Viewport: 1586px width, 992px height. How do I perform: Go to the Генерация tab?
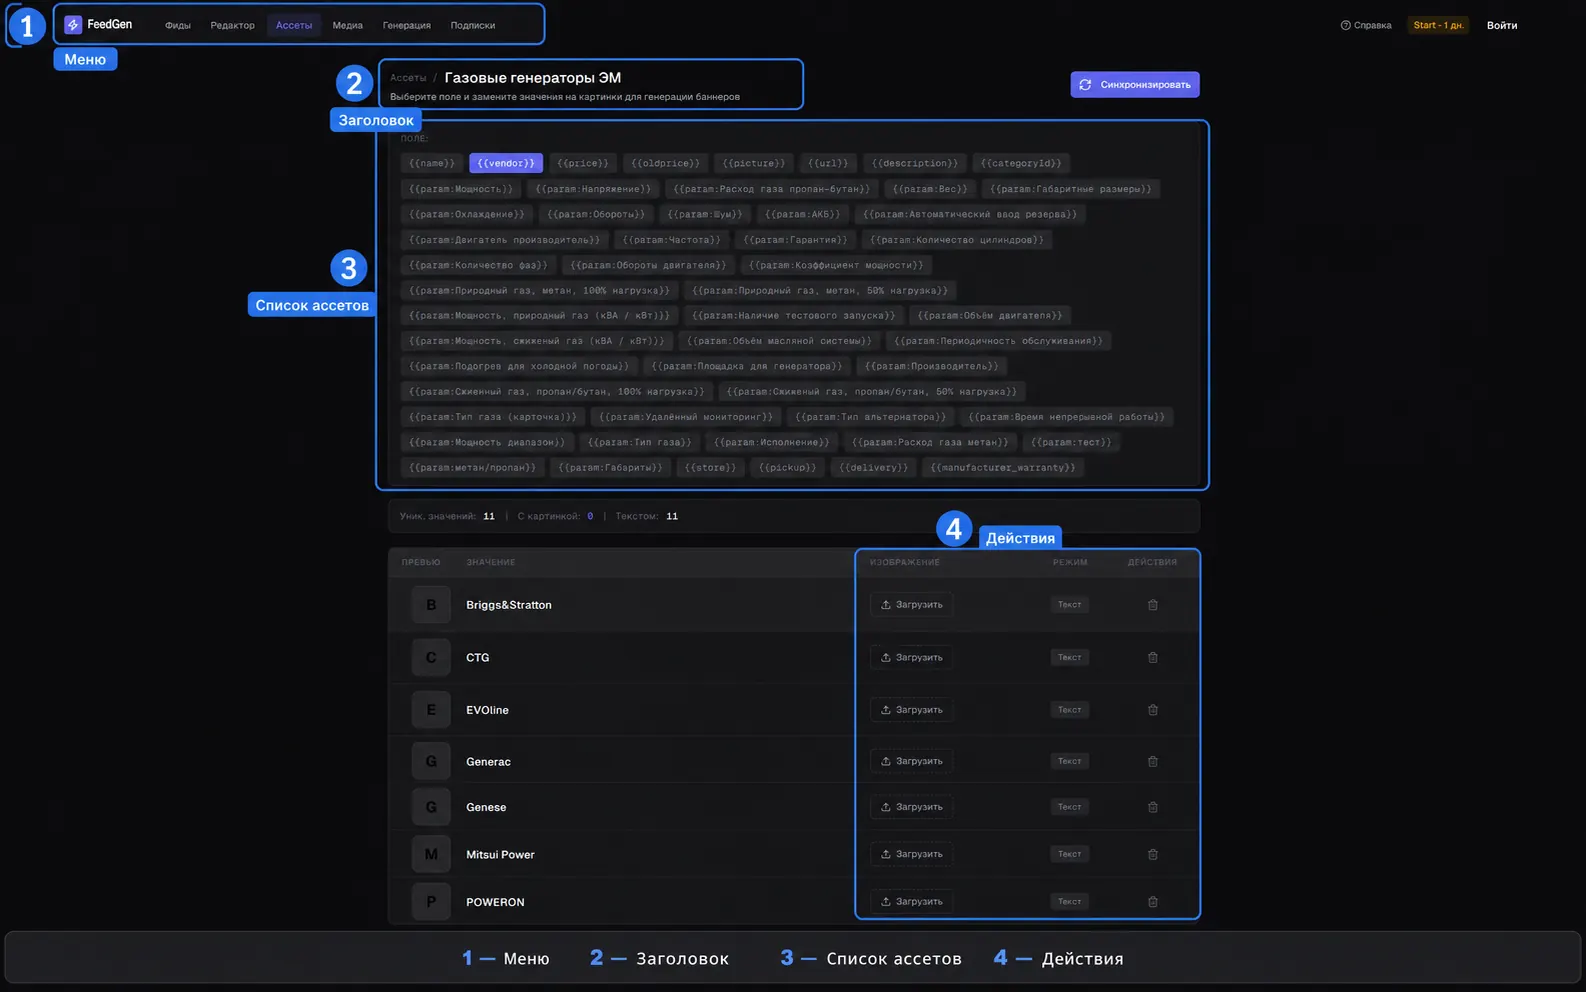pos(407,25)
